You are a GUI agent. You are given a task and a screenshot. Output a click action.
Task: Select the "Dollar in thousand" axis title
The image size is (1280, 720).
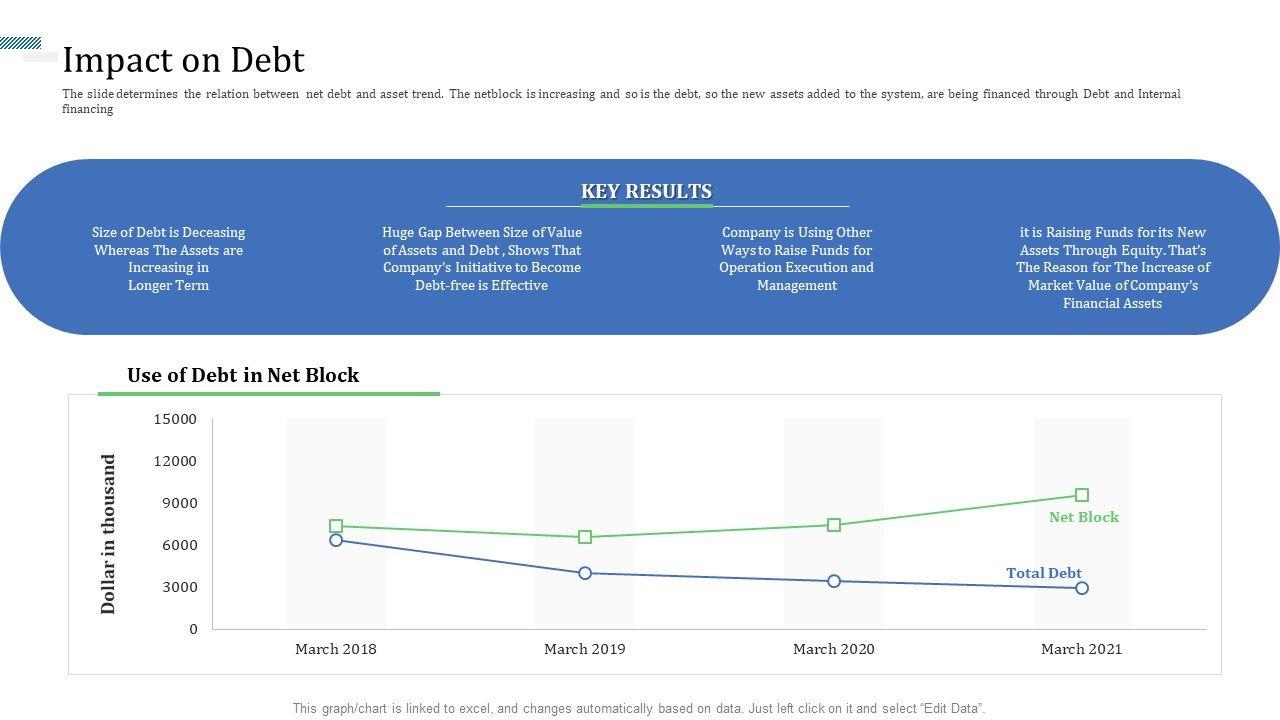tap(108, 534)
